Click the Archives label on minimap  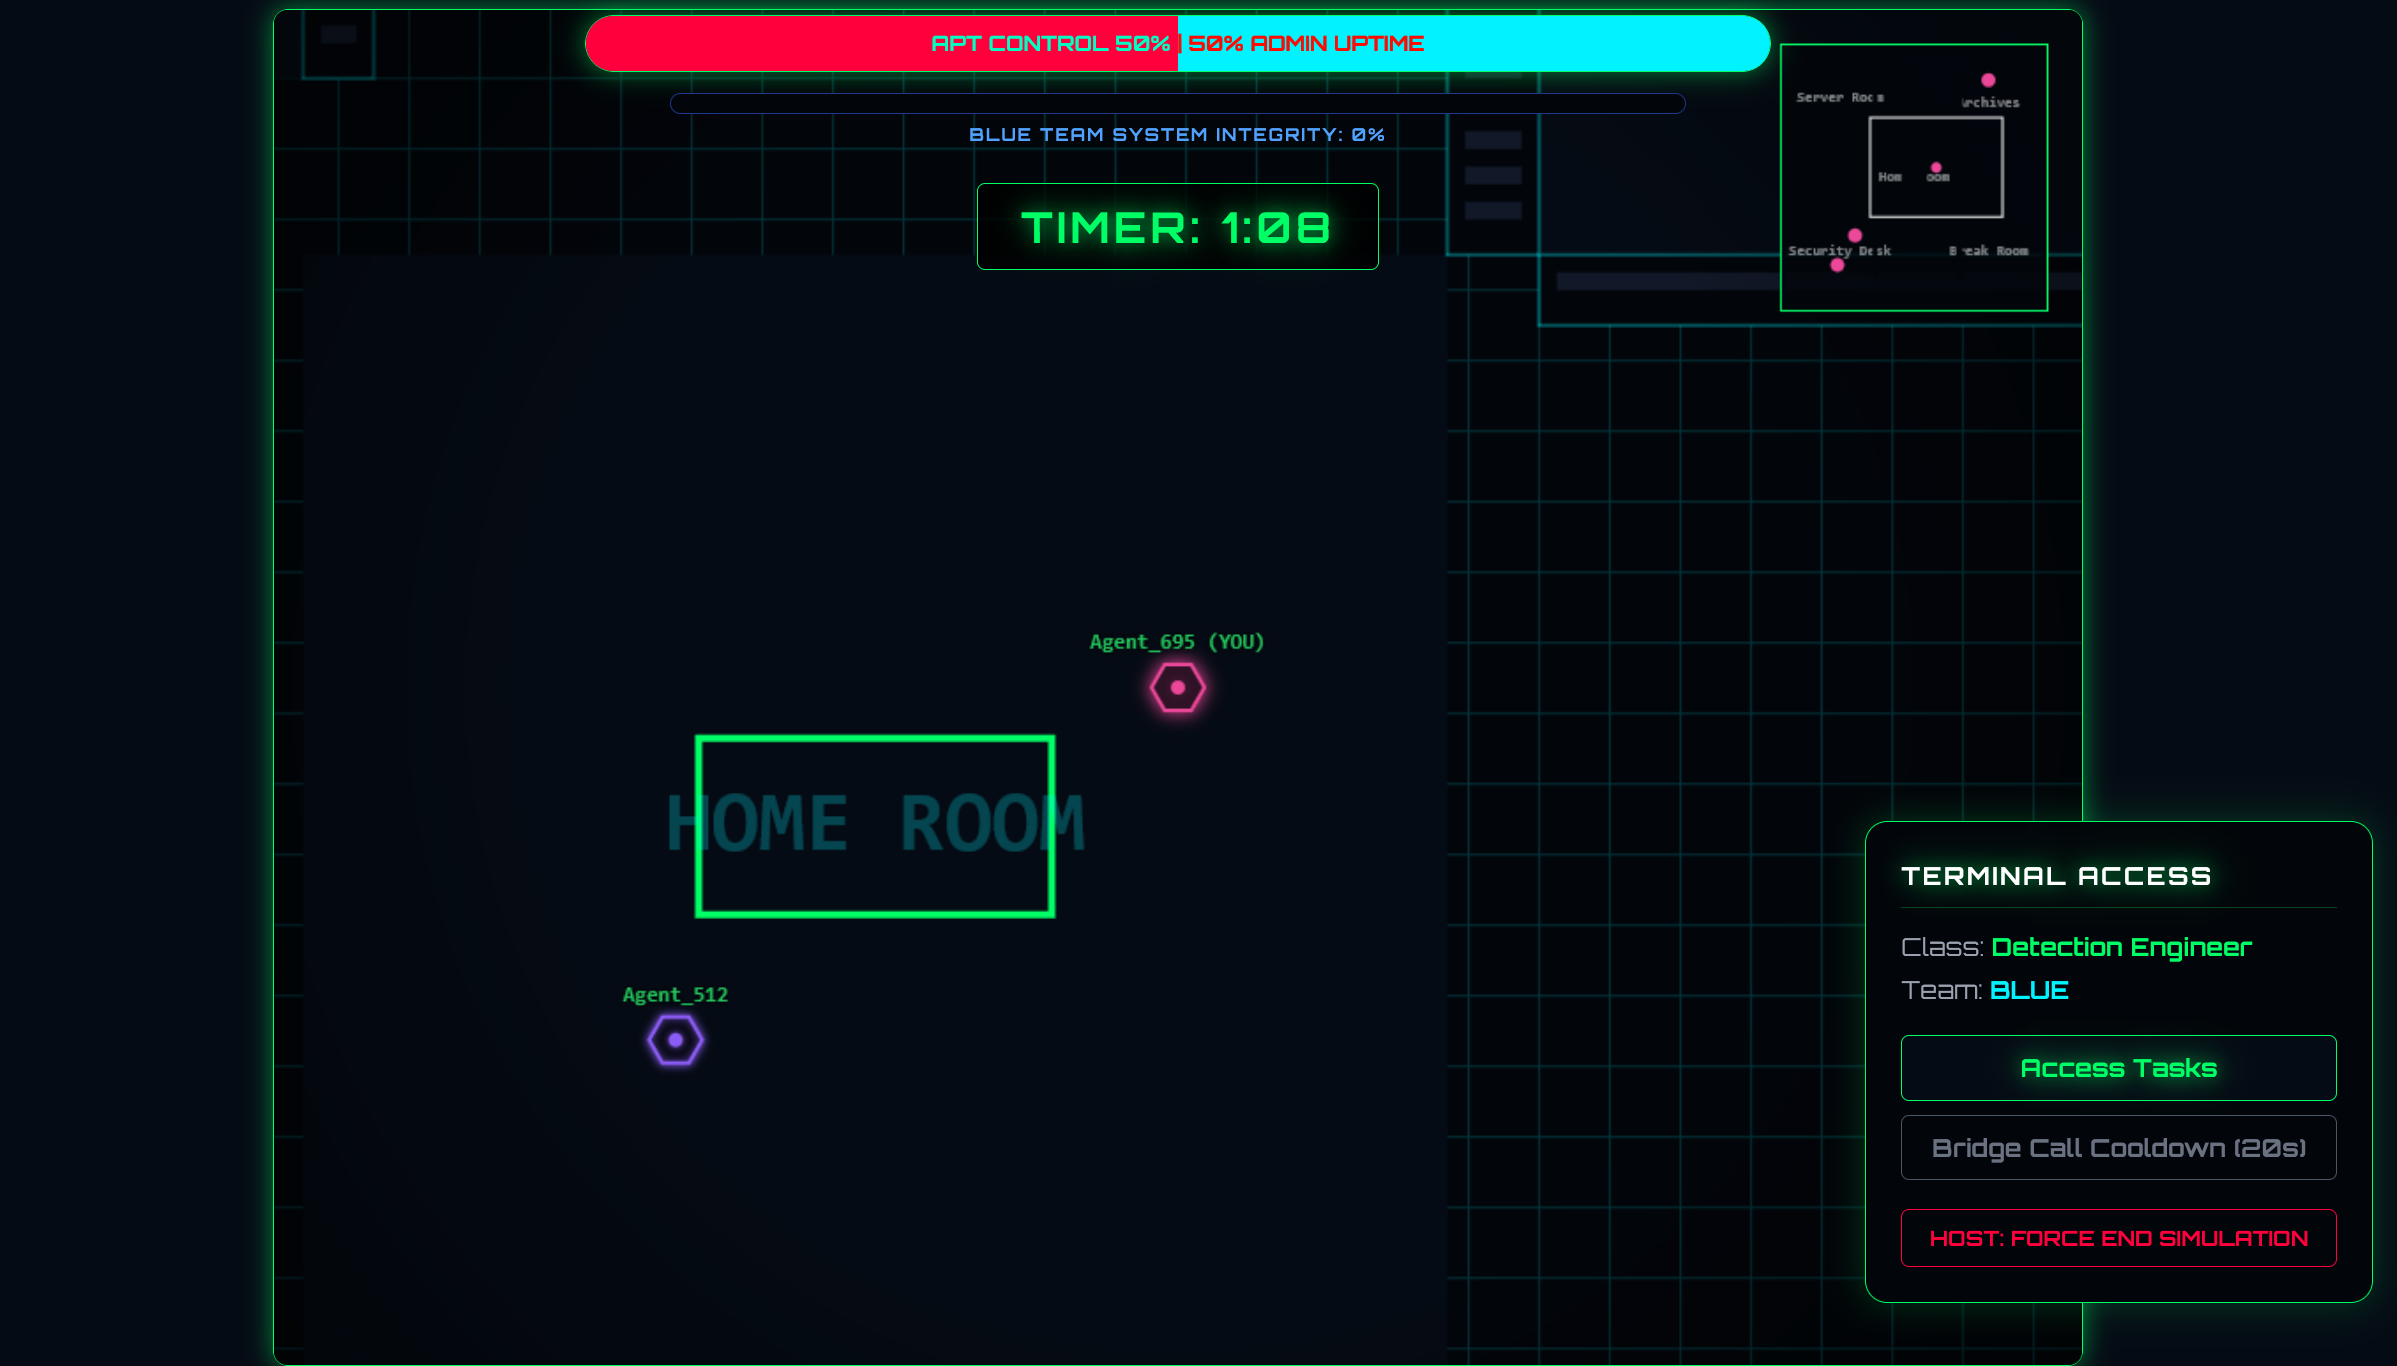[x=1990, y=103]
